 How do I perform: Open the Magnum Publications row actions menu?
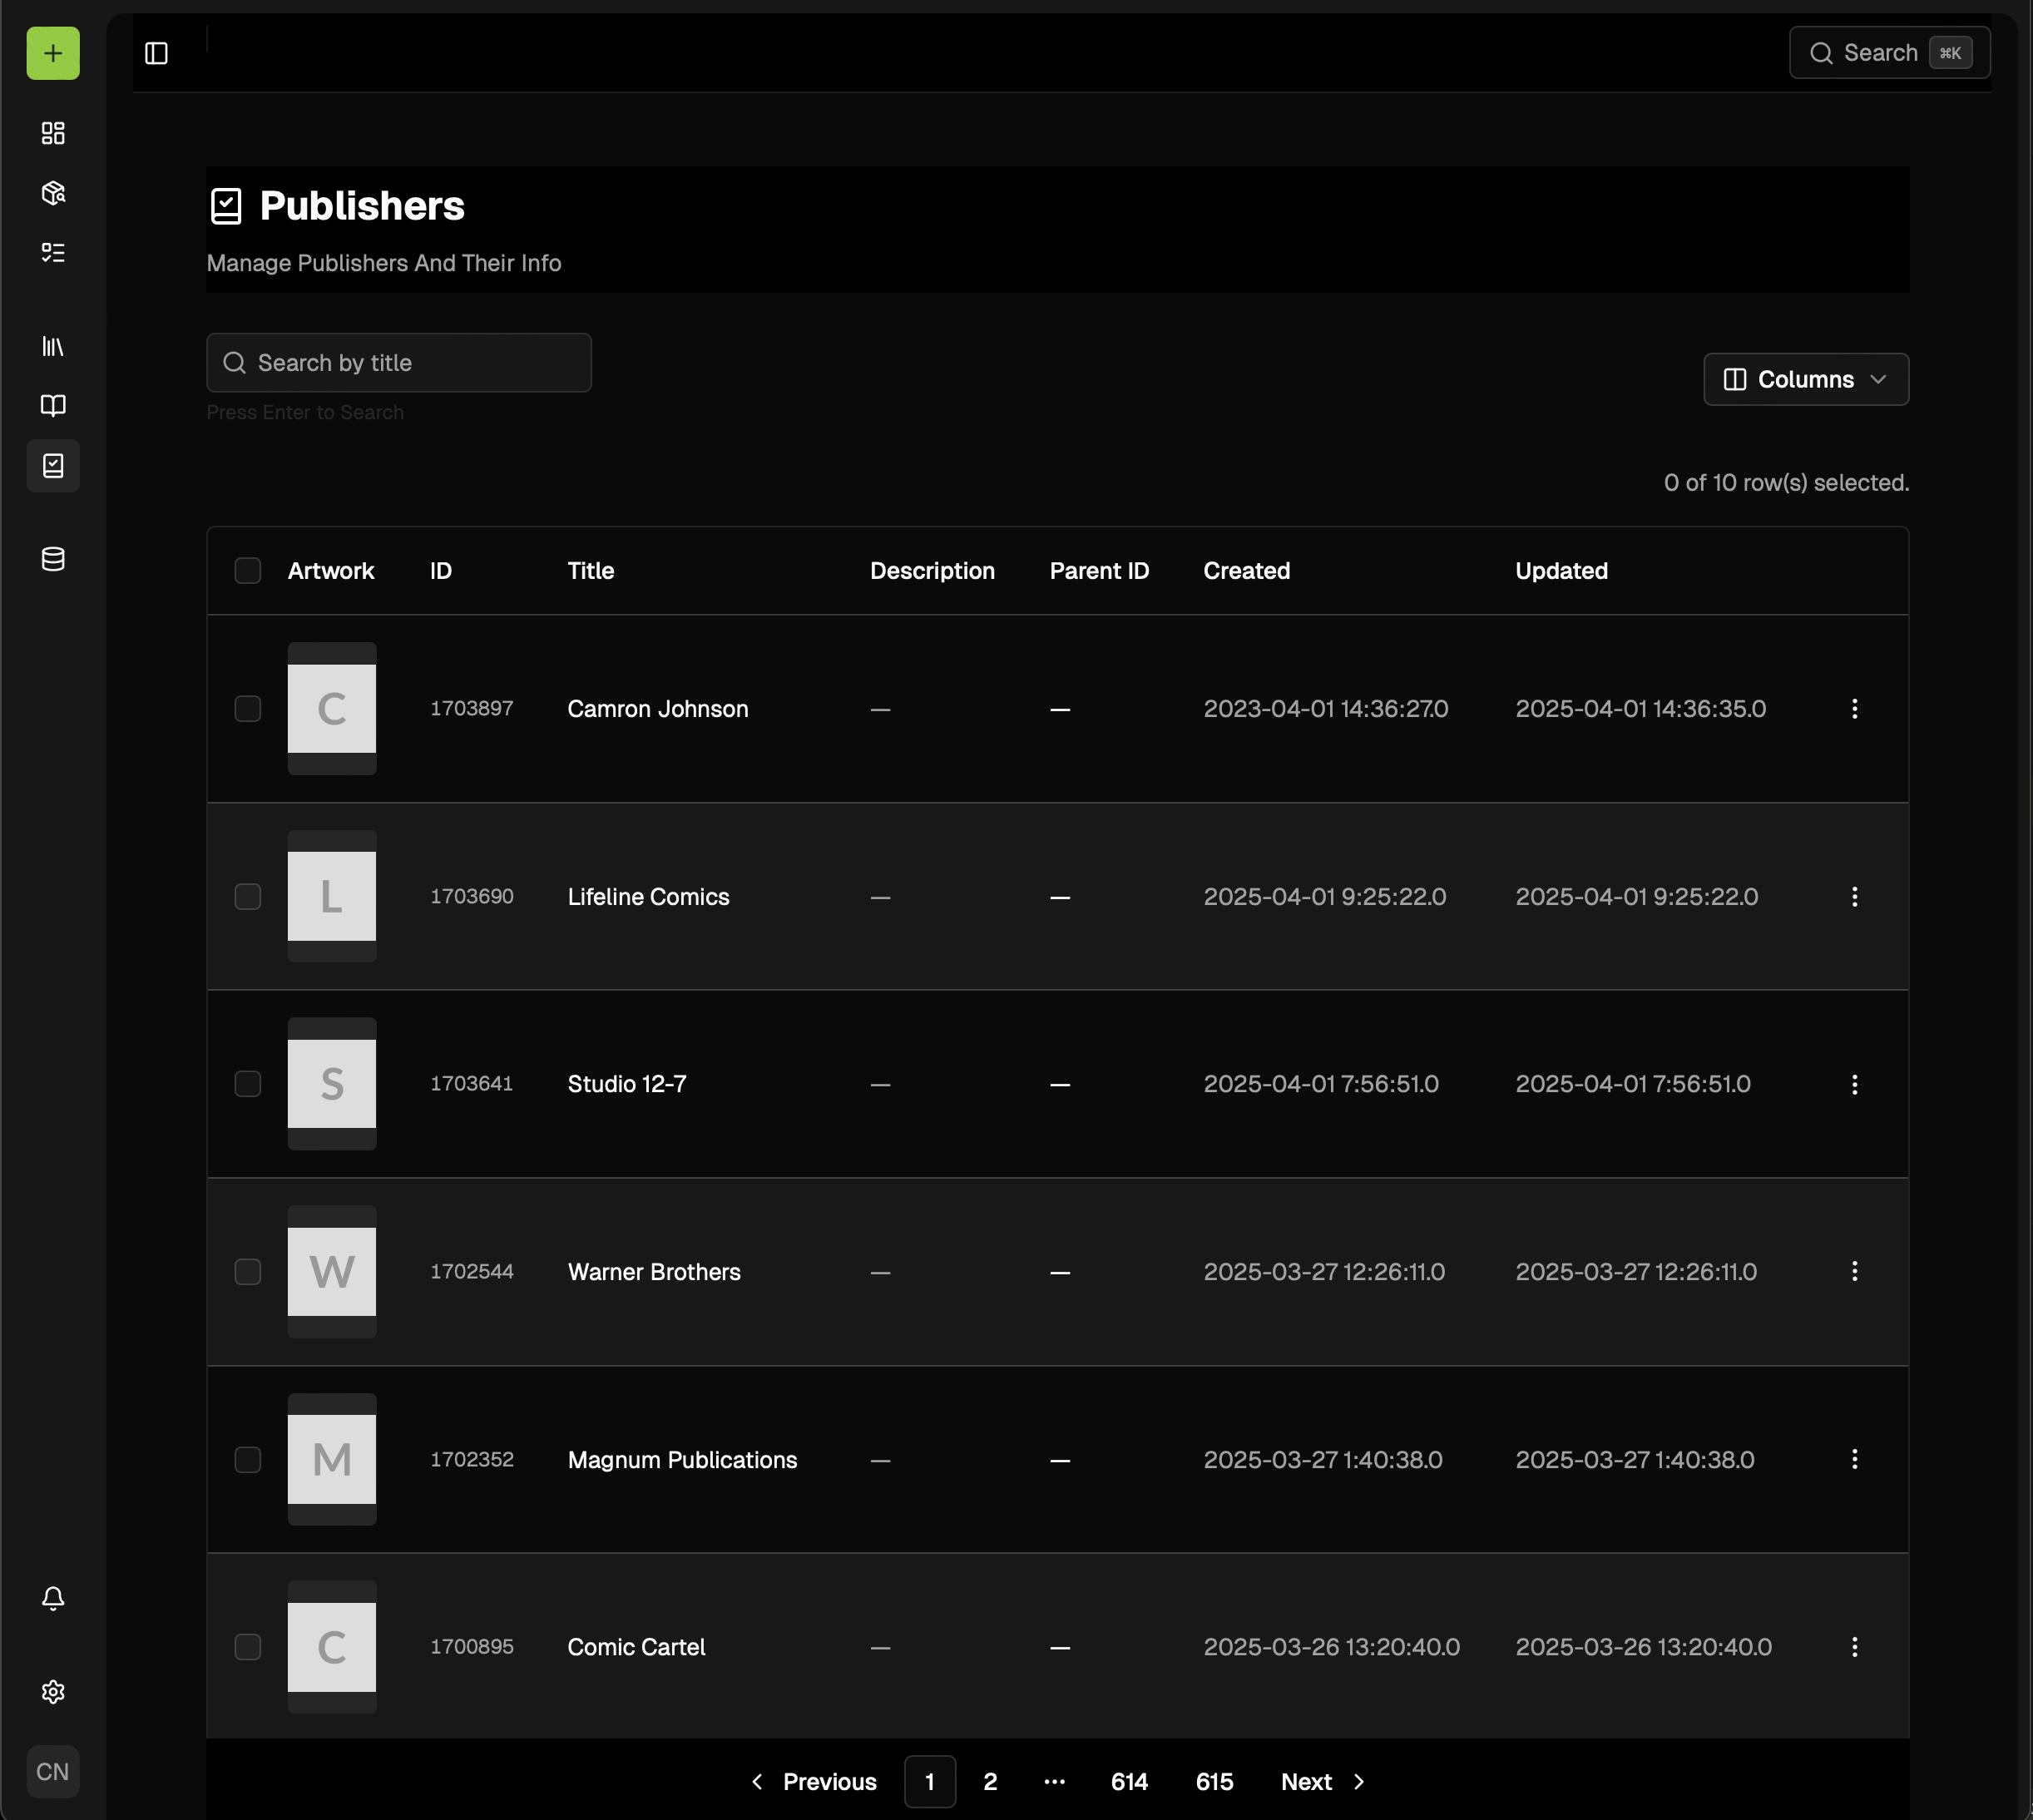pyautogui.click(x=1854, y=1459)
